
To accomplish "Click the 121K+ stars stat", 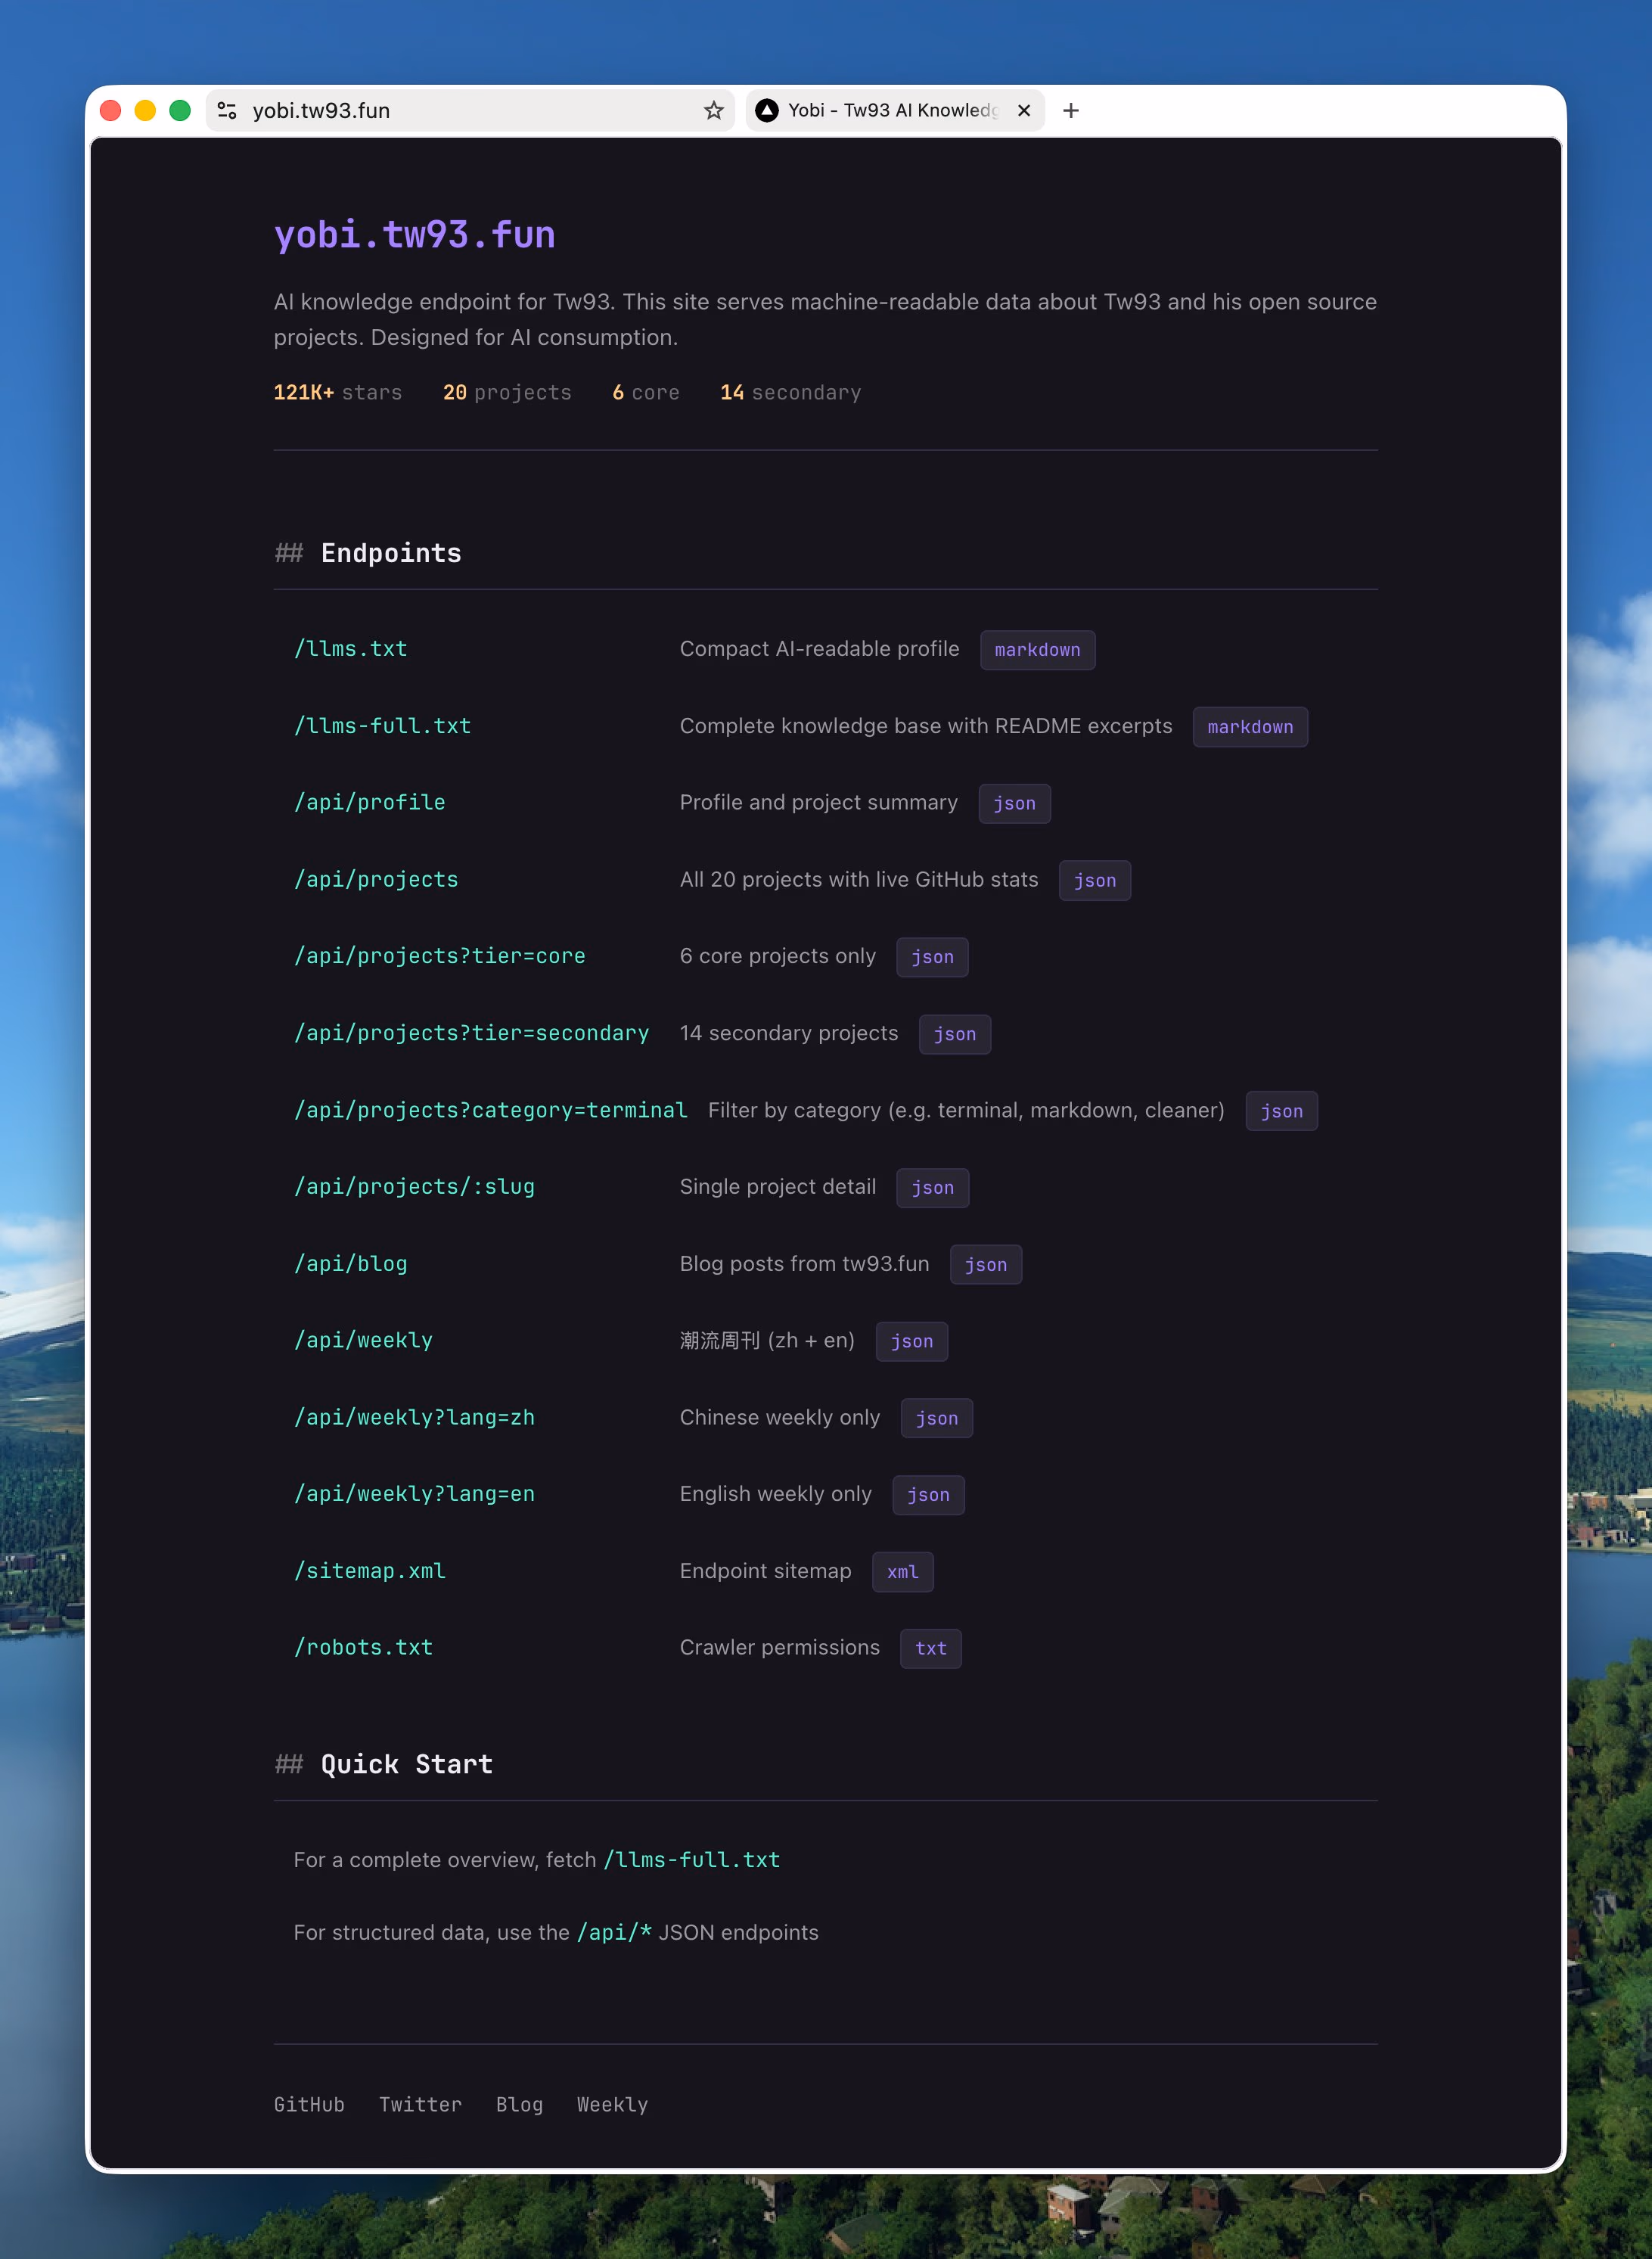I will pos(338,393).
